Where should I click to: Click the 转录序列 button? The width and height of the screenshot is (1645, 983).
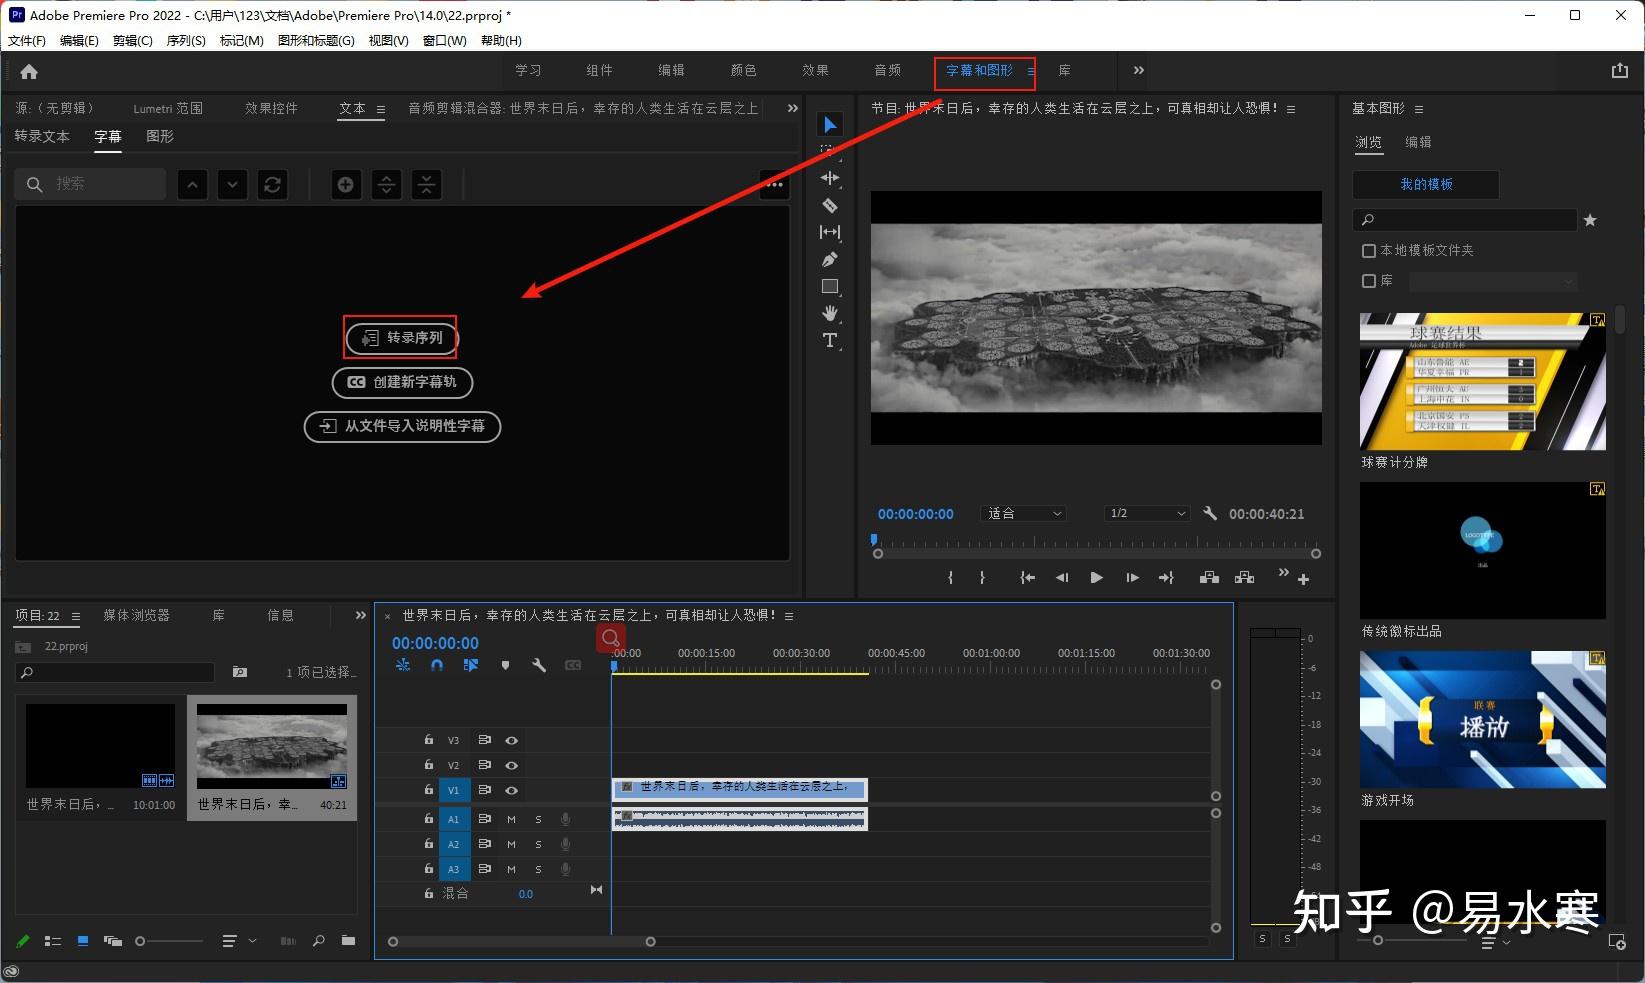(x=401, y=338)
